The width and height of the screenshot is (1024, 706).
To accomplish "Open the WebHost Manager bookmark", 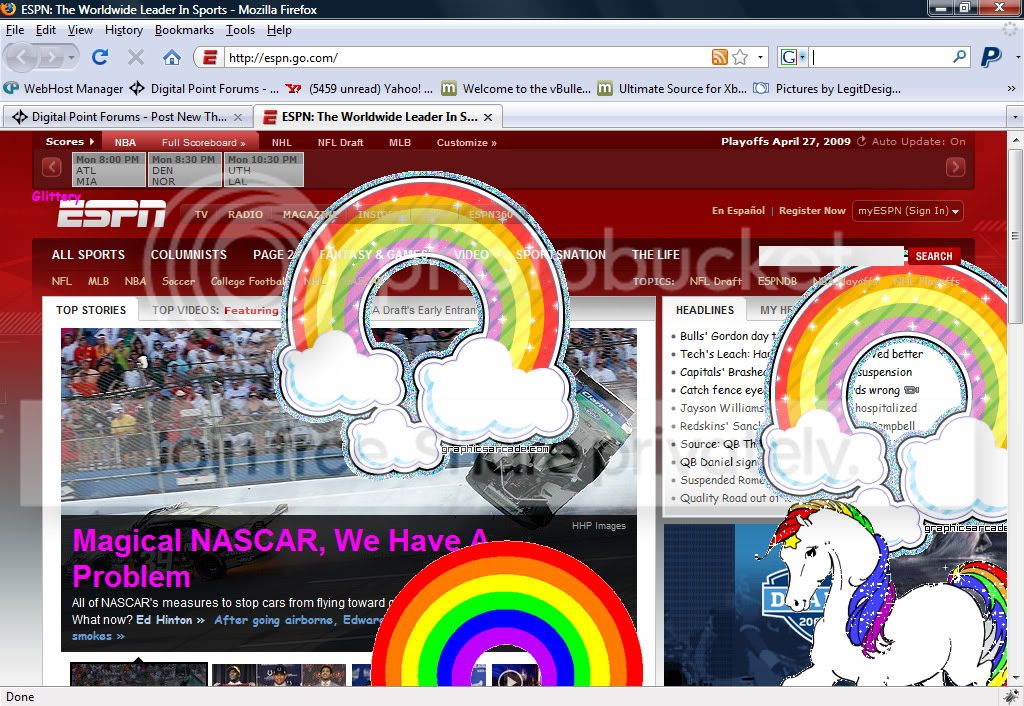I will (x=64, y=88).
